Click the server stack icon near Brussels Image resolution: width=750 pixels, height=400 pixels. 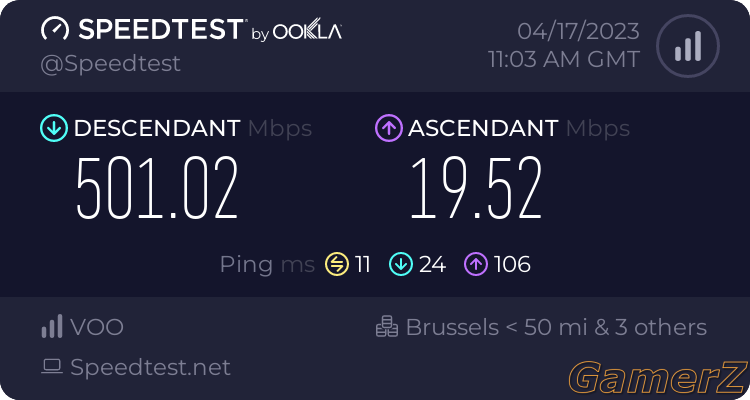(x=386, y=326)
